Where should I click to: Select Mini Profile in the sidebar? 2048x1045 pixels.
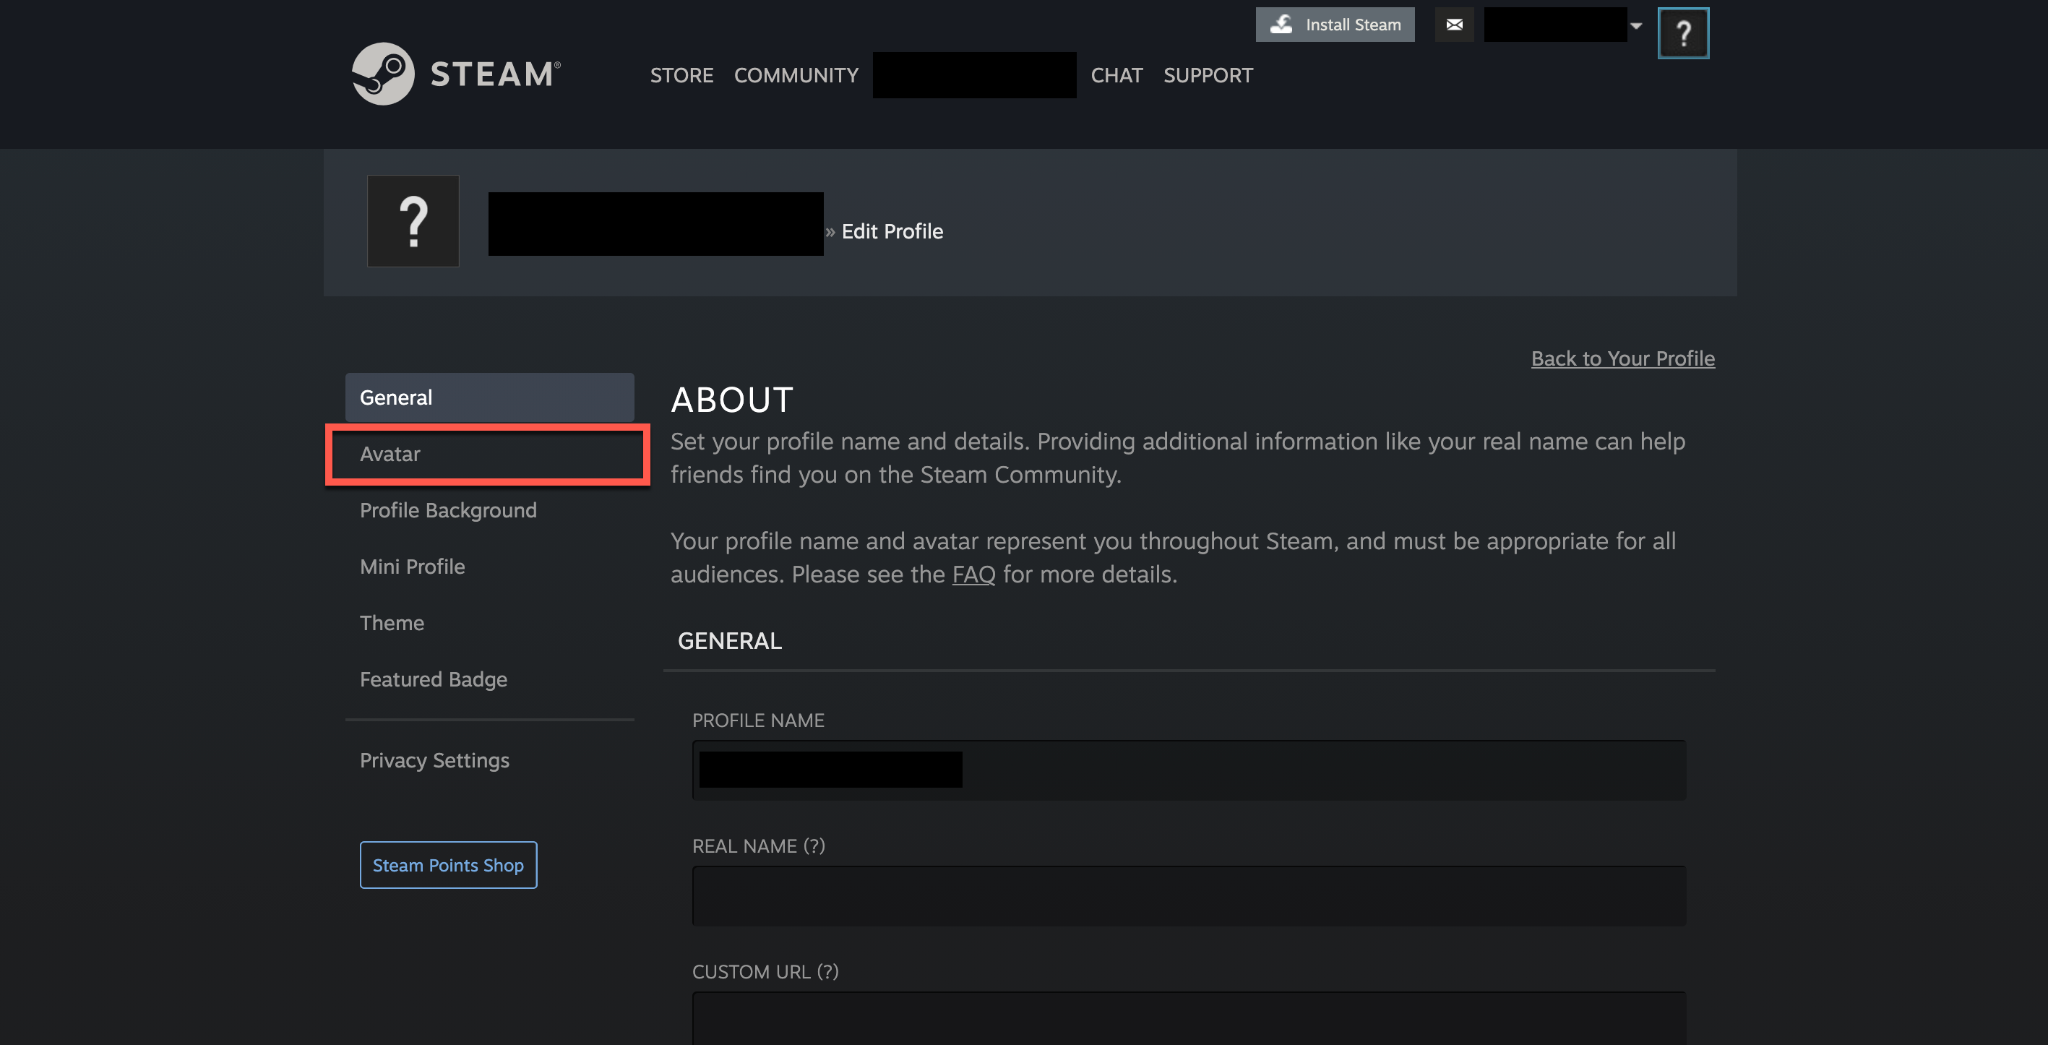(412, 567)
